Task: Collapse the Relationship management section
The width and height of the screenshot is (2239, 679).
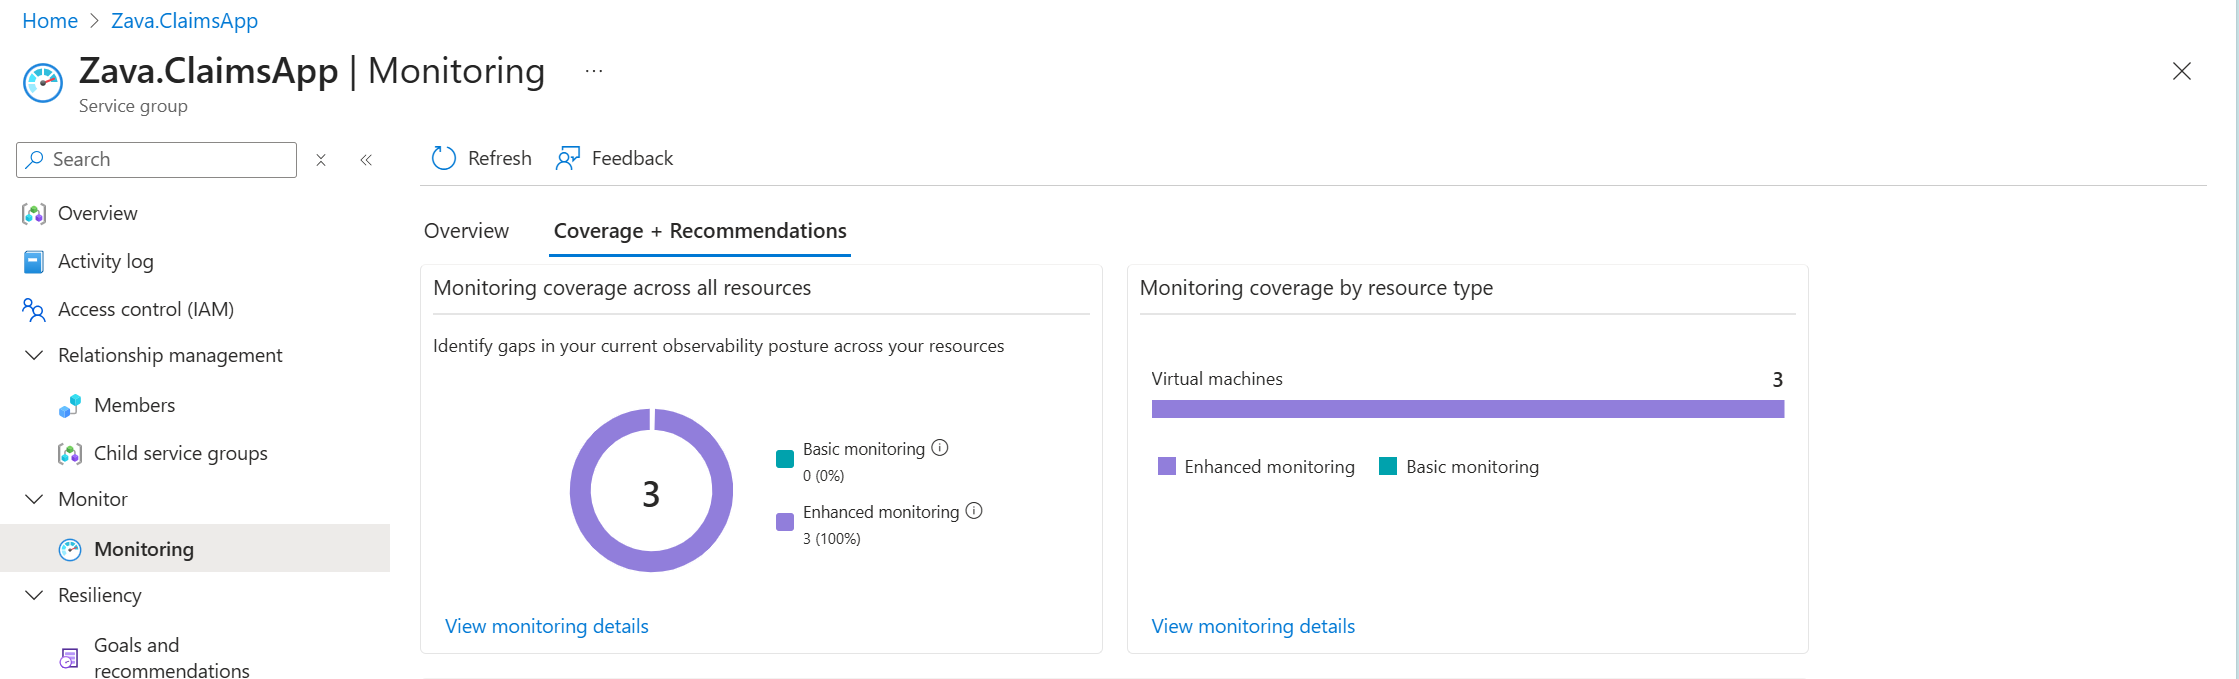Action: click(33, 355)
